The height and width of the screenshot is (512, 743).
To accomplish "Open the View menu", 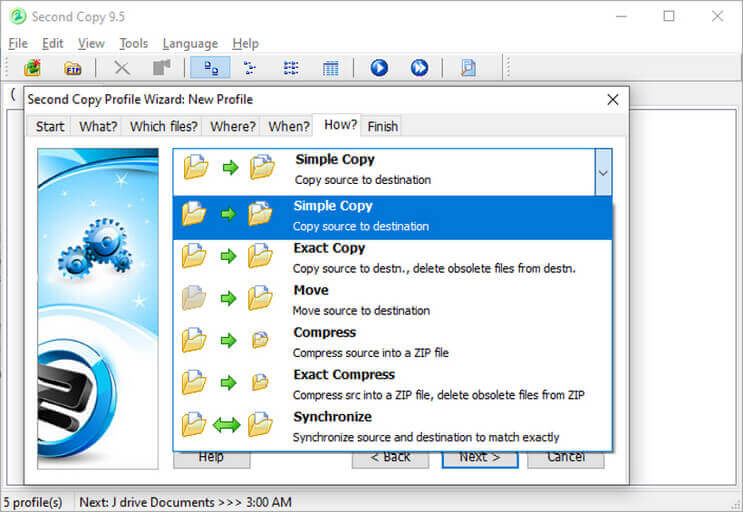I will pyautogui.click(x=91, y=44).
